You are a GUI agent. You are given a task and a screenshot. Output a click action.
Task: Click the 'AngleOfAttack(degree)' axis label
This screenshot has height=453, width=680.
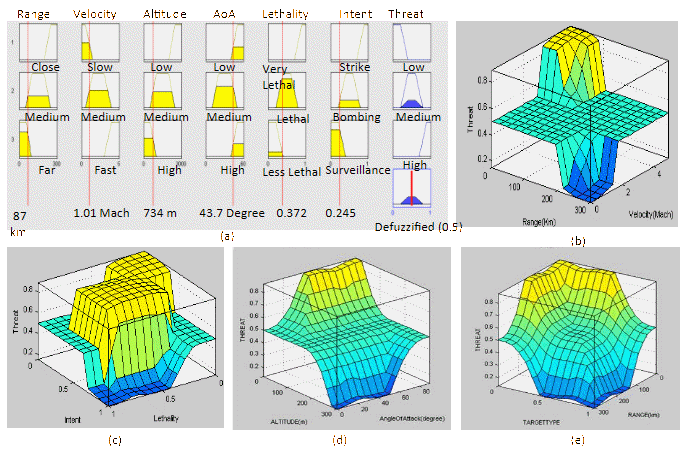click(412, 419)
